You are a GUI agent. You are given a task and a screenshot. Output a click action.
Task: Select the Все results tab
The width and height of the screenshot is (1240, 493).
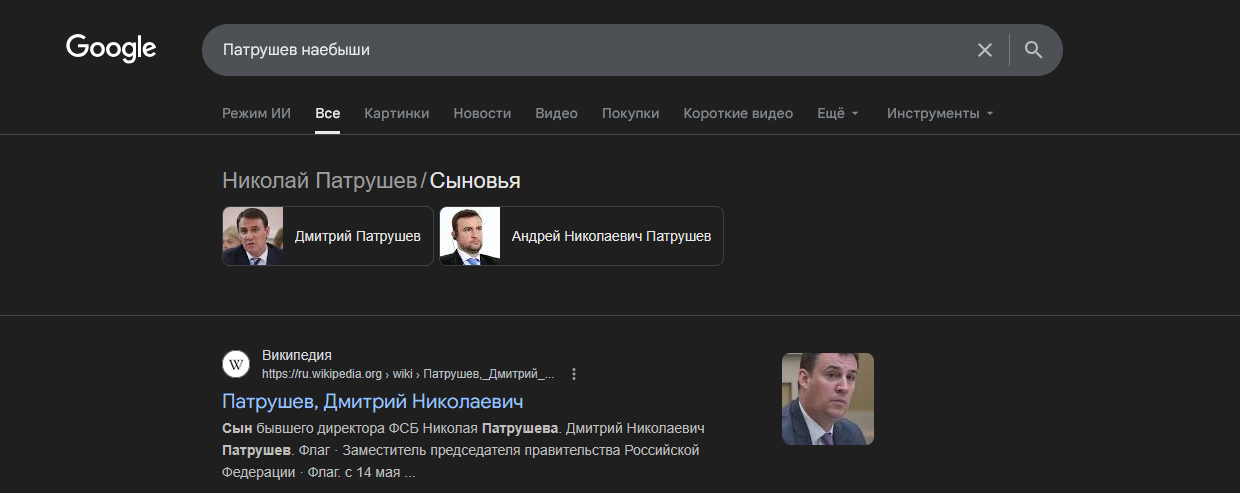coord(328,113)
